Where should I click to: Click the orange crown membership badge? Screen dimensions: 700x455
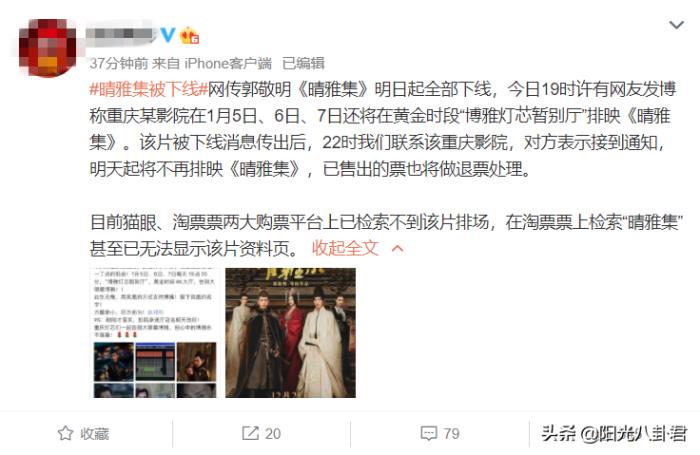click(x=189, y=35)
